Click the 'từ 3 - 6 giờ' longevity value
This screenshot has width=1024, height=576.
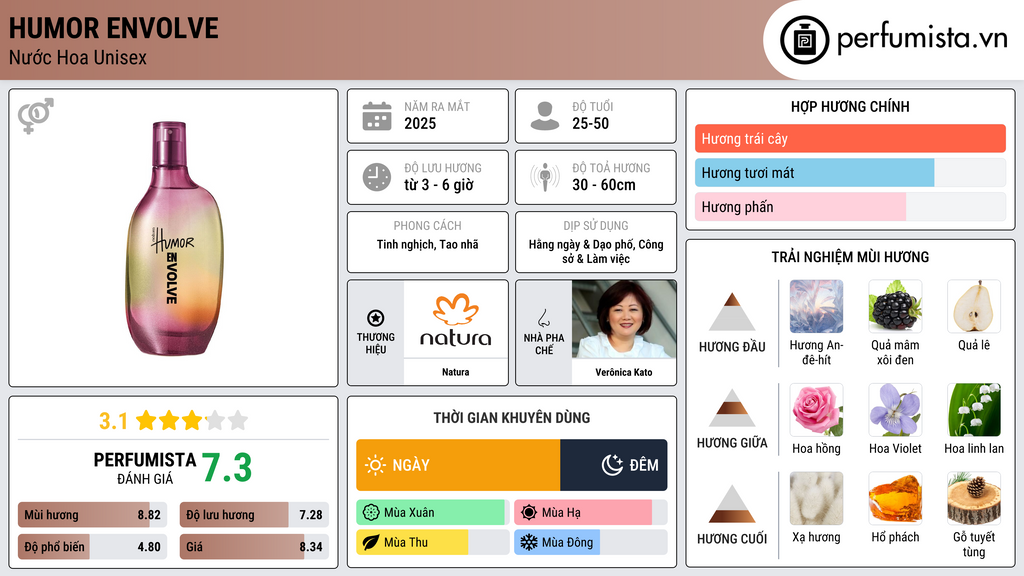[x=439, y=185]
